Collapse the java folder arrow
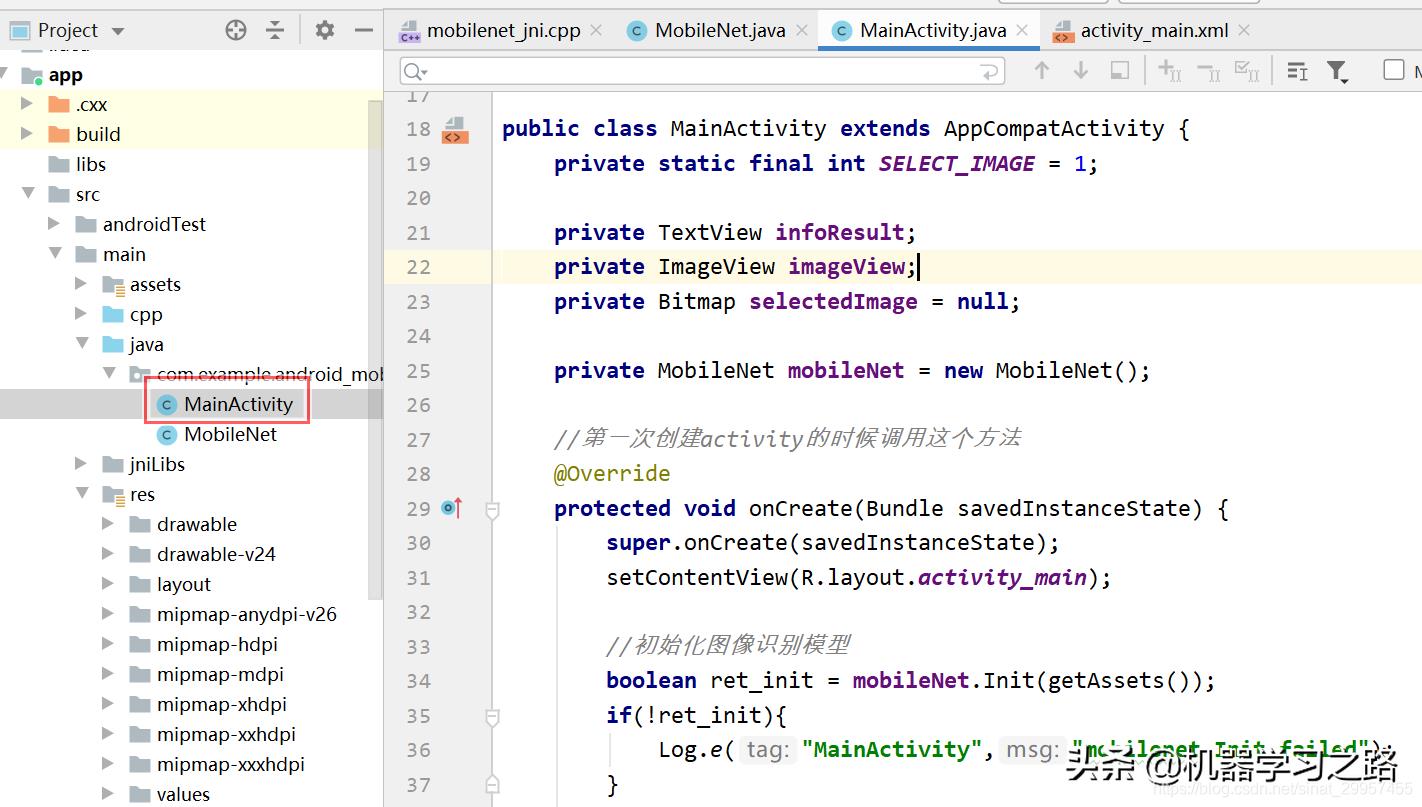 (82, 344)
